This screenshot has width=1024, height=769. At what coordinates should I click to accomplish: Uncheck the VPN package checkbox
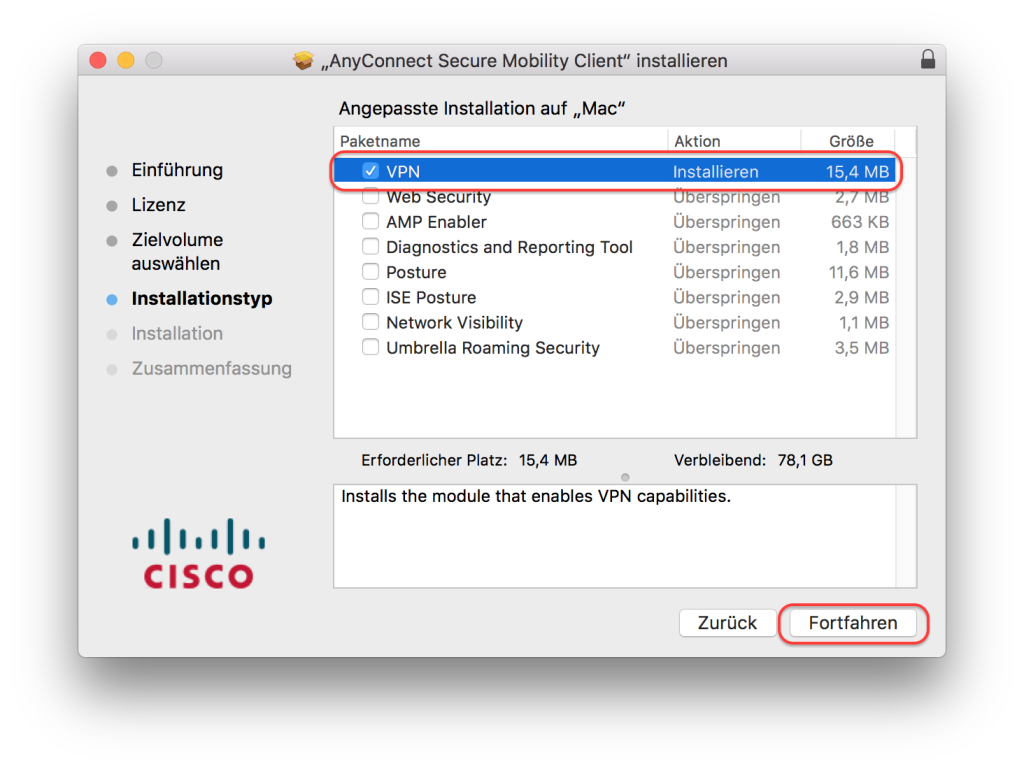[x=371, y=172]
